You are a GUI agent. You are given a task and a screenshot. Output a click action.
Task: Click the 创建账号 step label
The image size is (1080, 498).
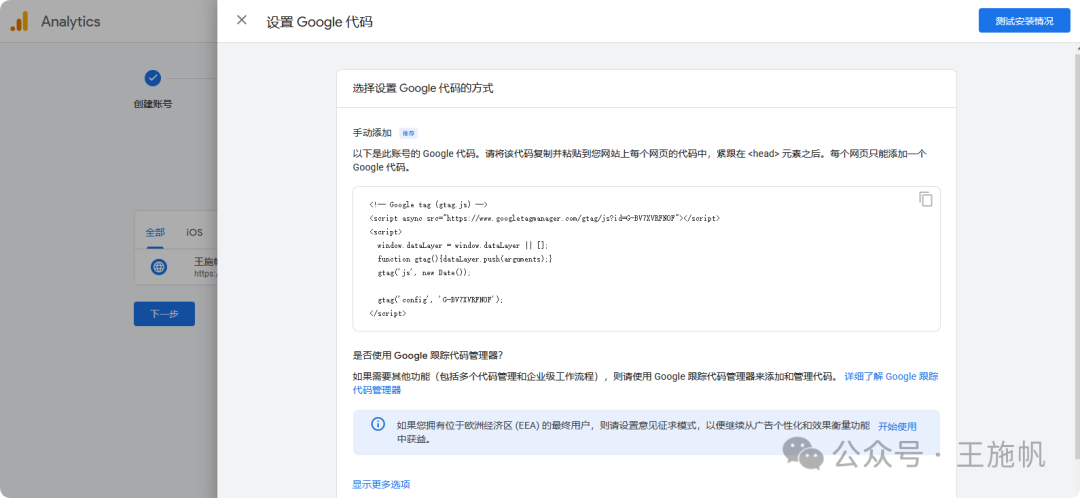153,105
